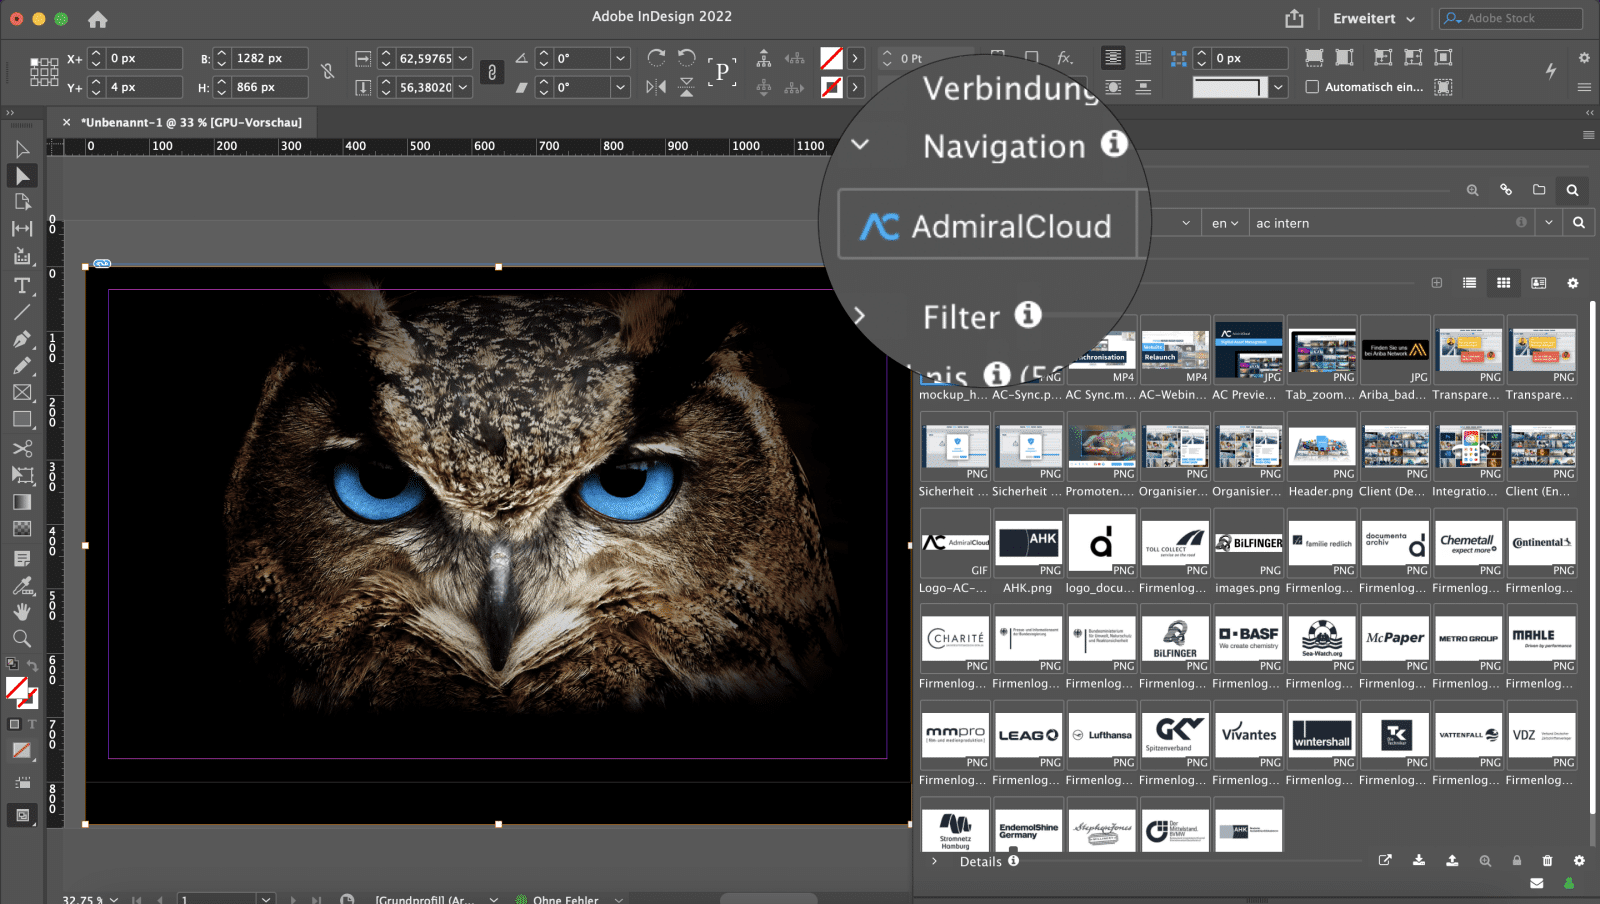Enable the Automatisch einpassen checkbox

click(1312, 87)
